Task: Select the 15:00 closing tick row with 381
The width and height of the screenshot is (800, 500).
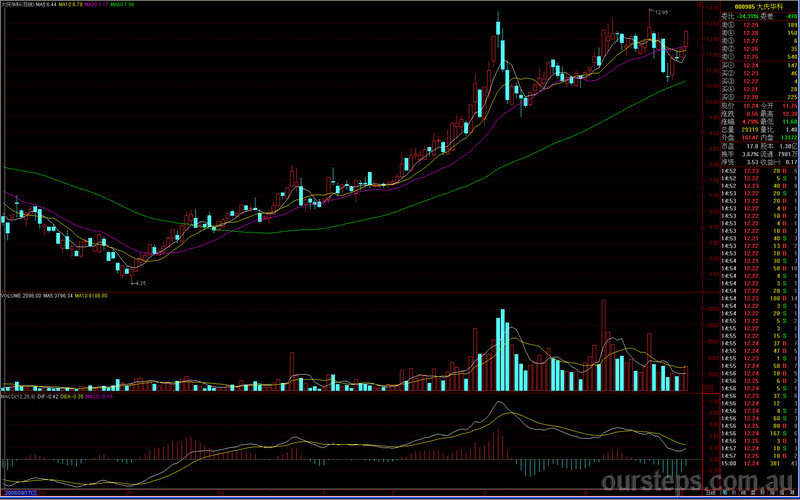Action: (759, 463)
